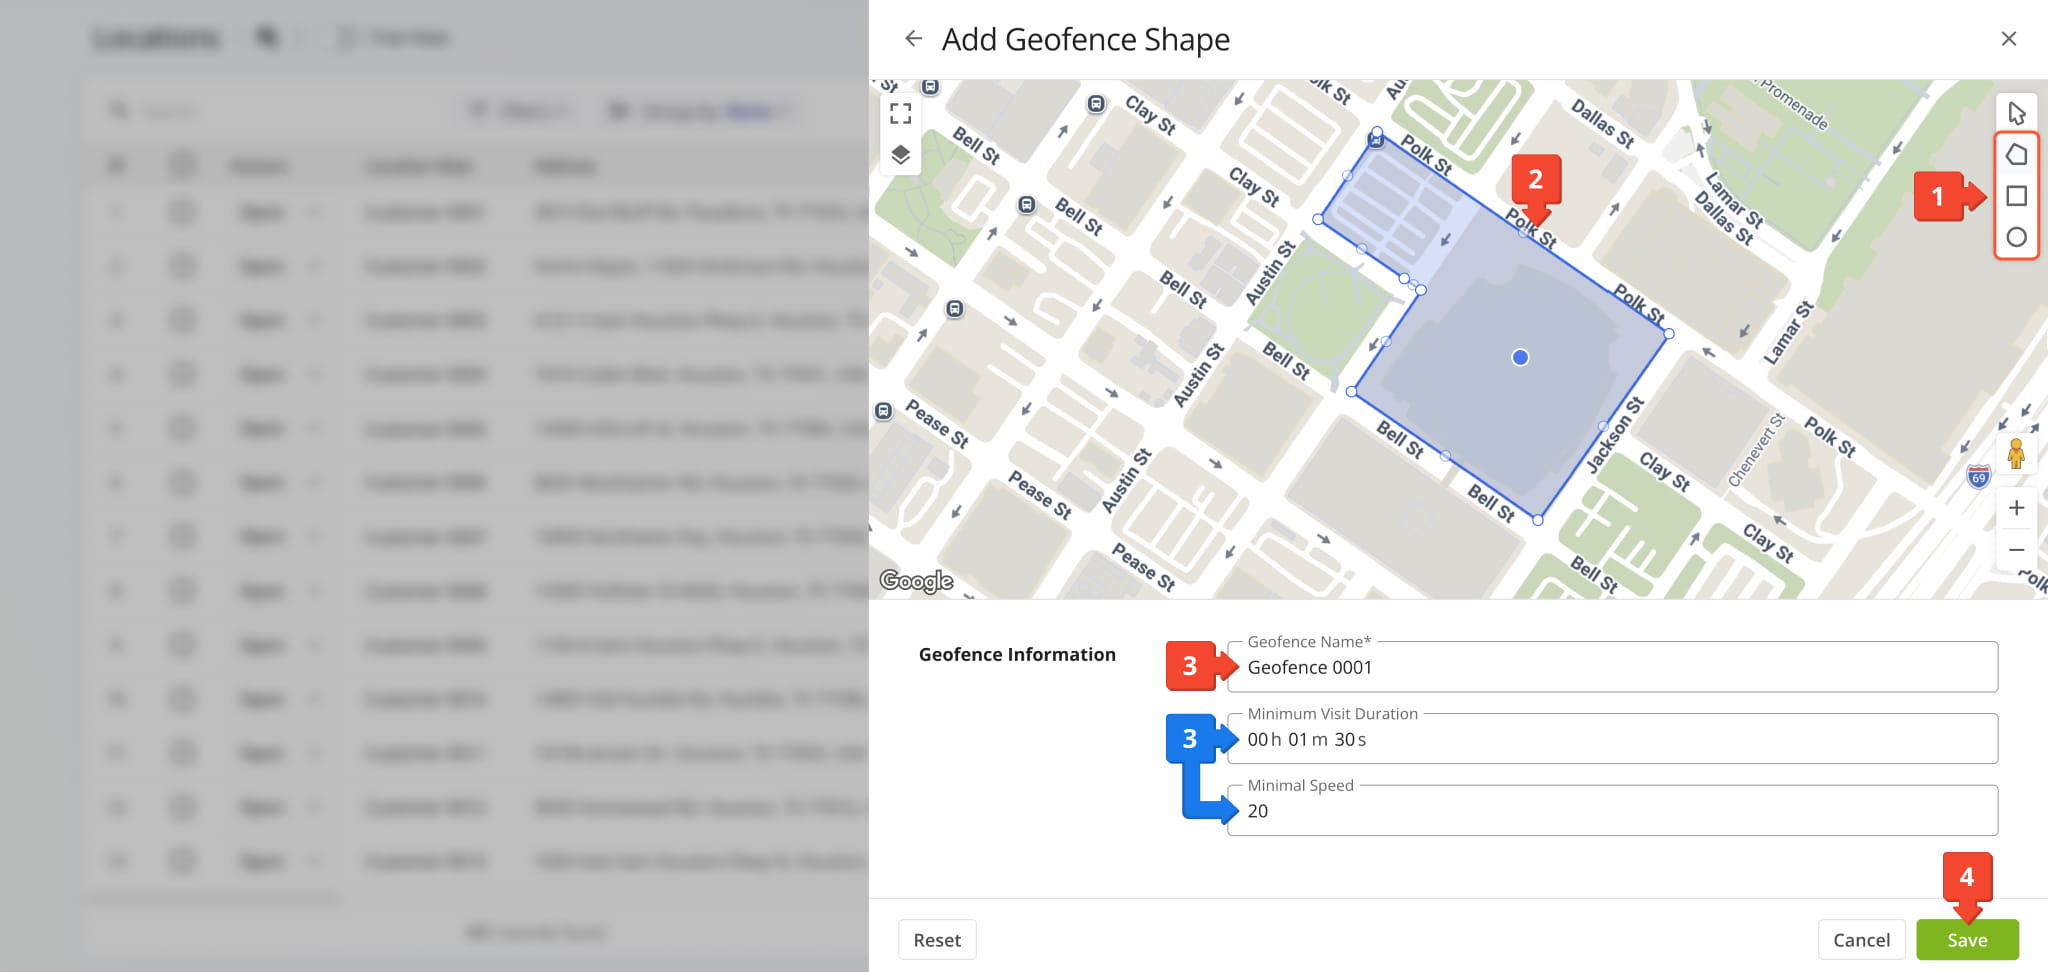Screen dimensions: 2048x972
Task: Zoom in on the map
Action: [x=2016, y=508]
